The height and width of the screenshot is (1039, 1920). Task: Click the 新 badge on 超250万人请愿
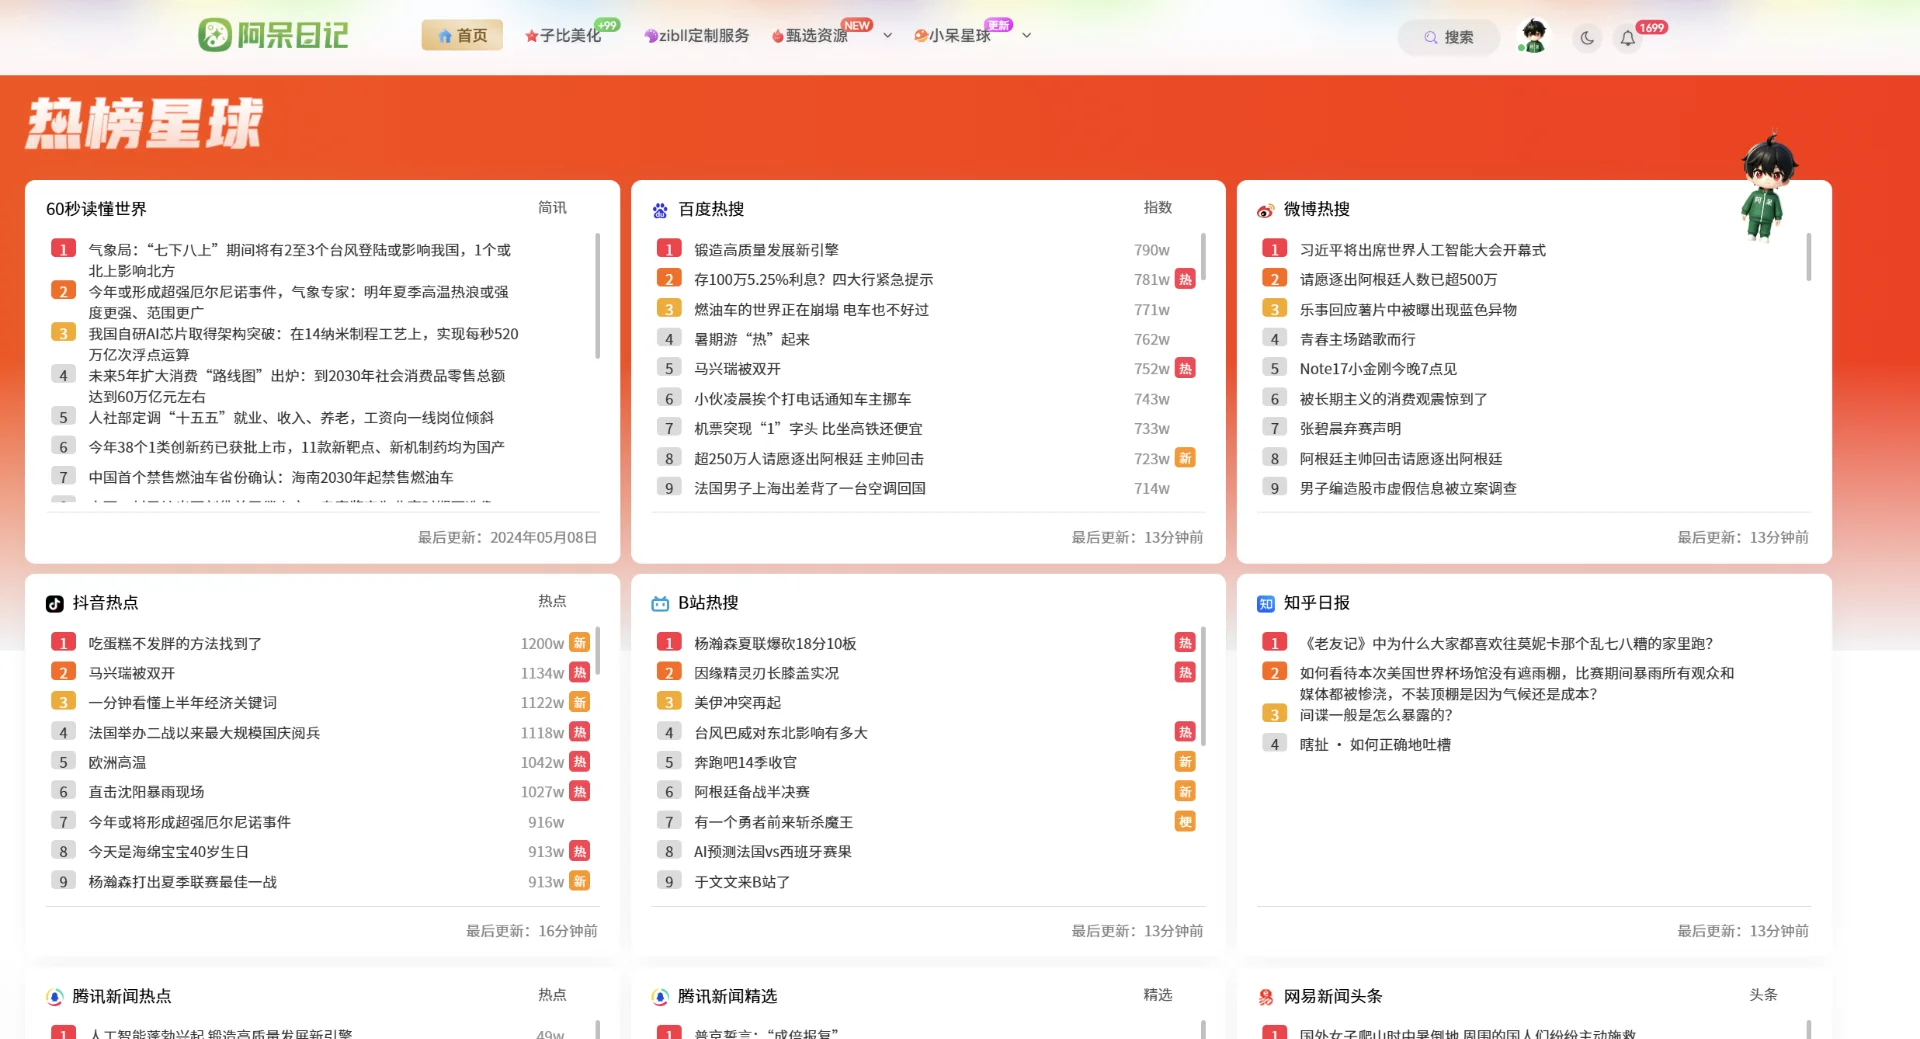(1185, 458)
